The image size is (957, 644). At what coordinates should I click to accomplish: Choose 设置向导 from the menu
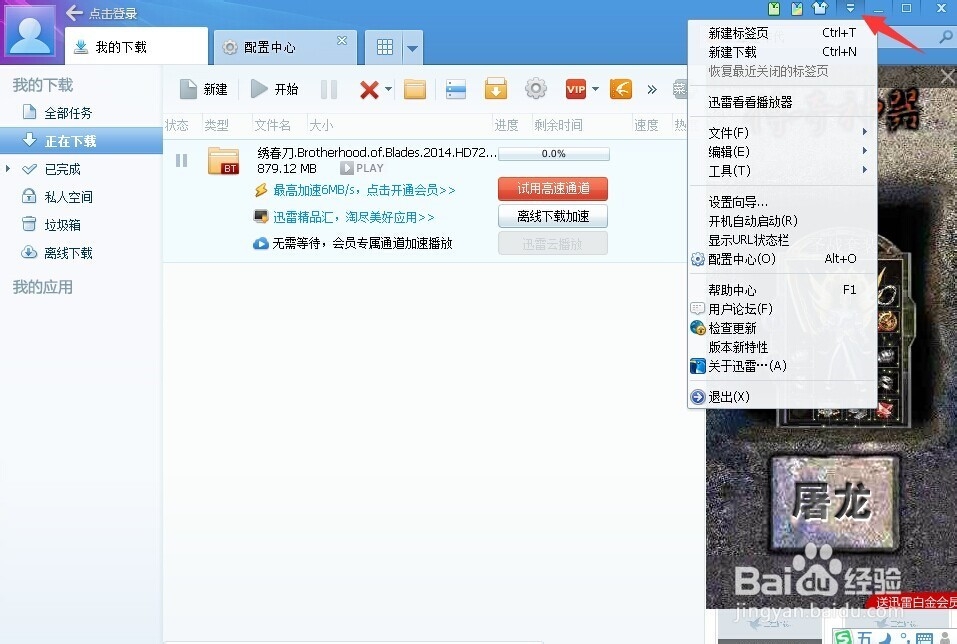(782, 202)
